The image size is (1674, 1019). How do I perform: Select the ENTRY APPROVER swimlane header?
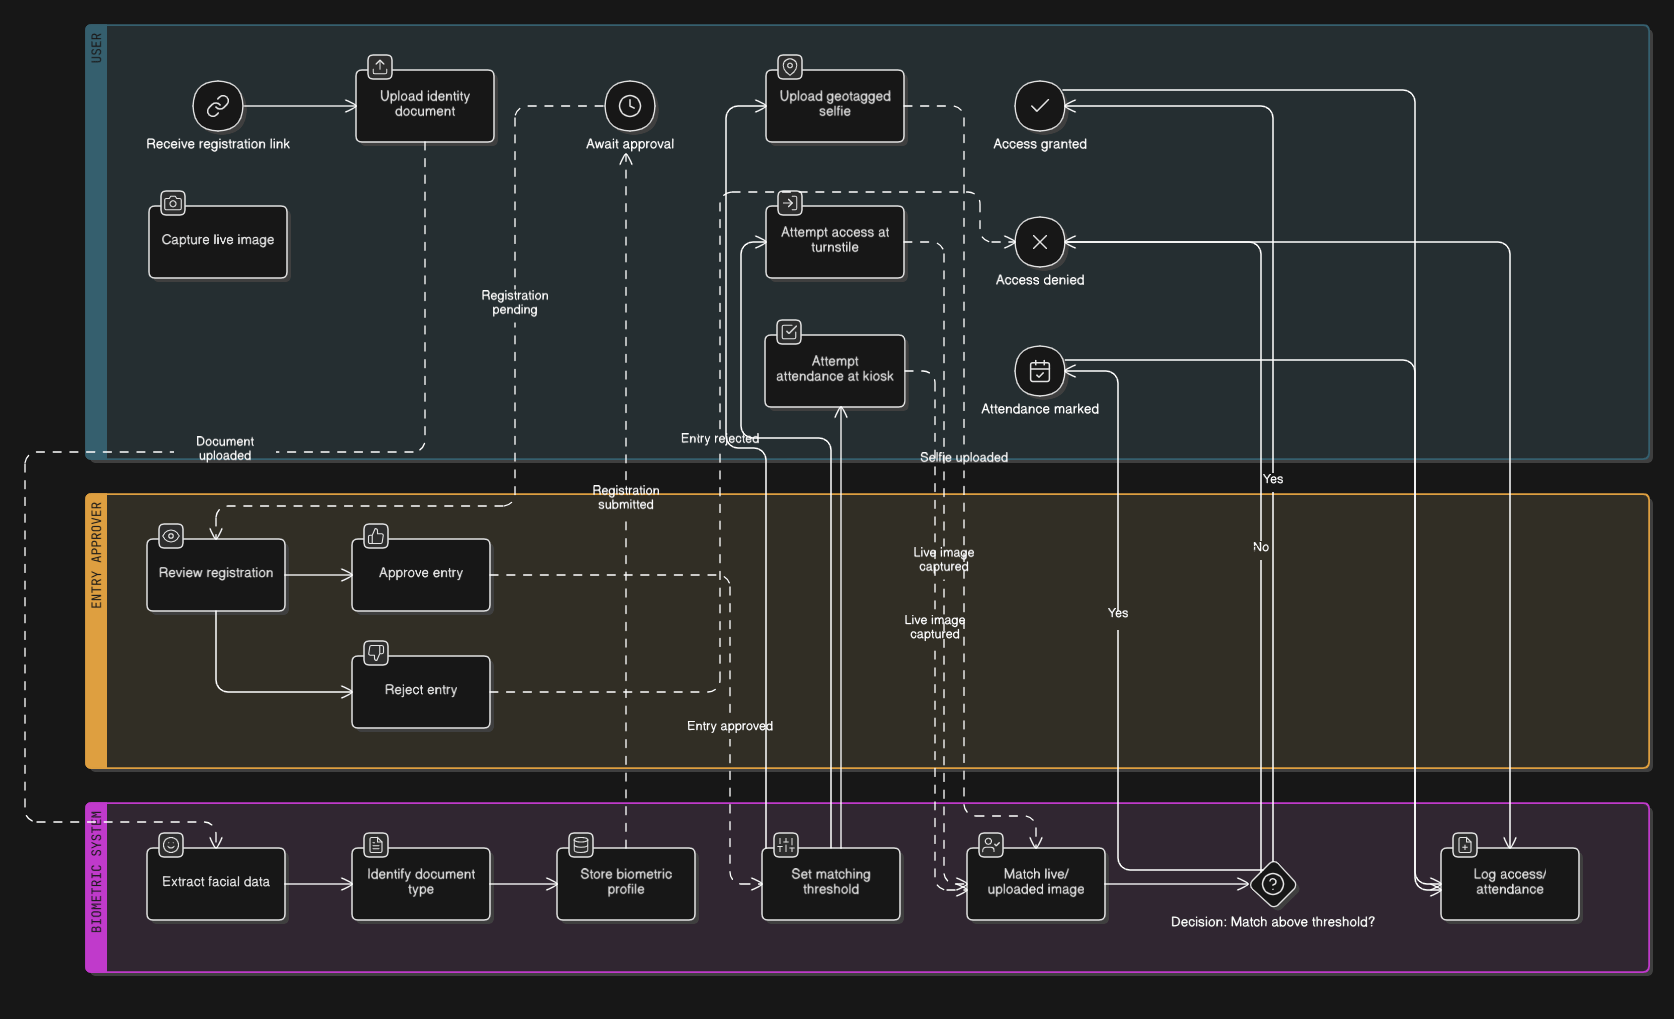tap(97, 631)
